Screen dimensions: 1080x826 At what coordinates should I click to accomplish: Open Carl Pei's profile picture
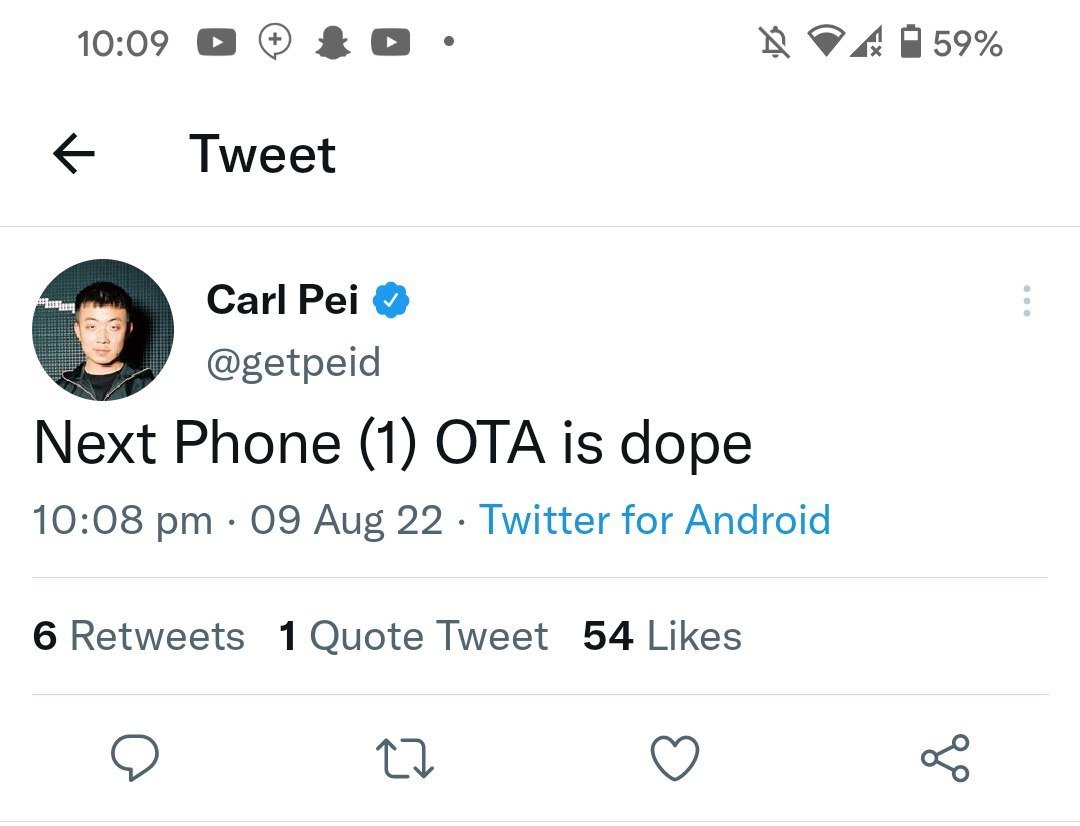(x=103, y=330)
